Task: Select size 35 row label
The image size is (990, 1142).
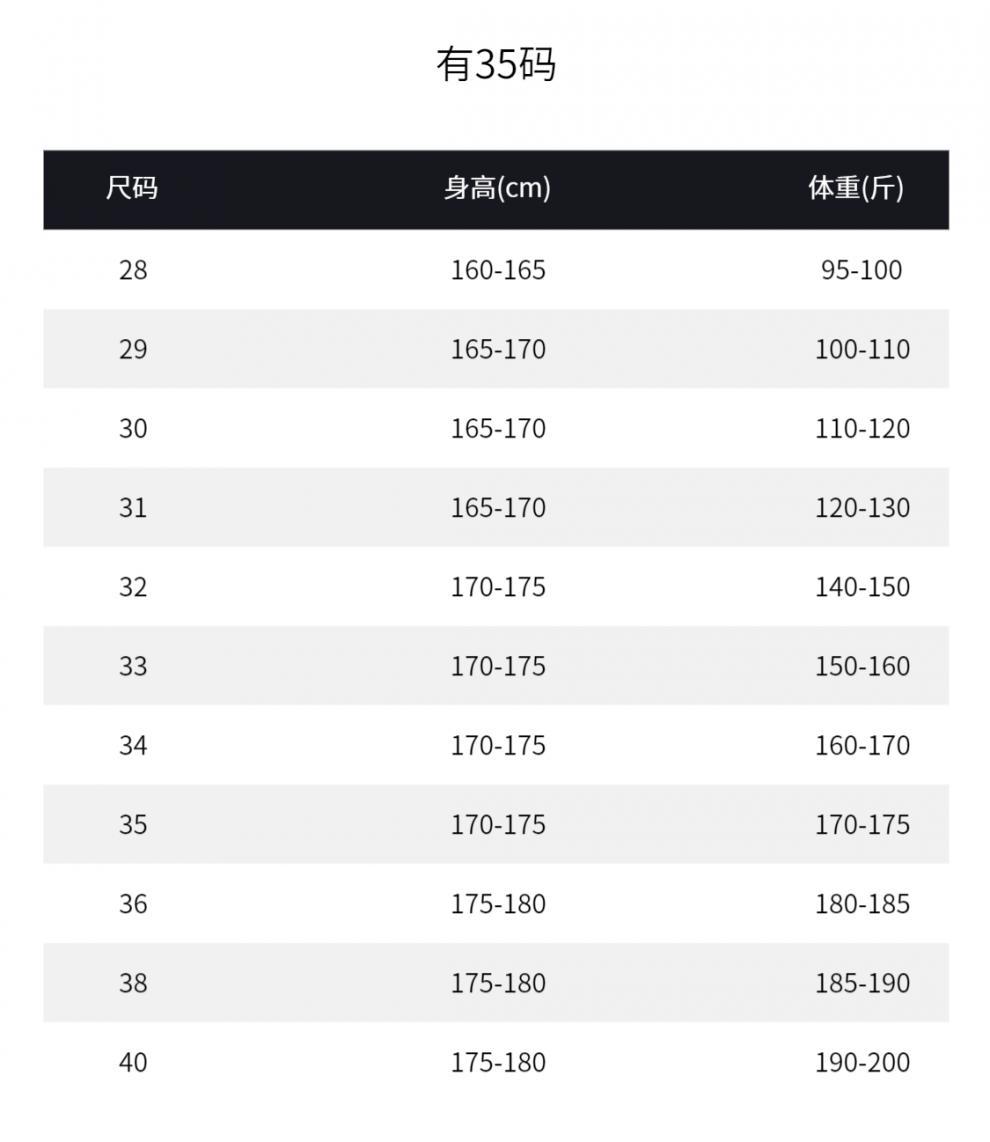Action: [x=133, y=825]
